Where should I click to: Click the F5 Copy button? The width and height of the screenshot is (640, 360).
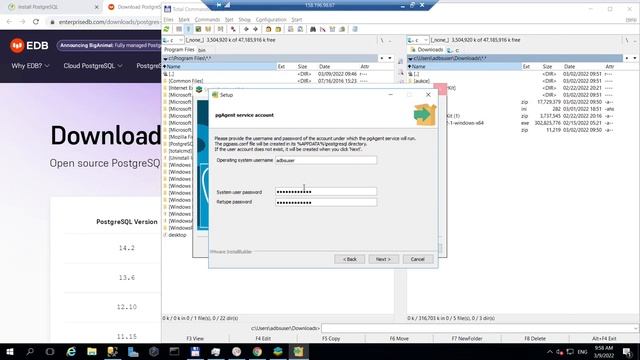[x=331, y=338]
